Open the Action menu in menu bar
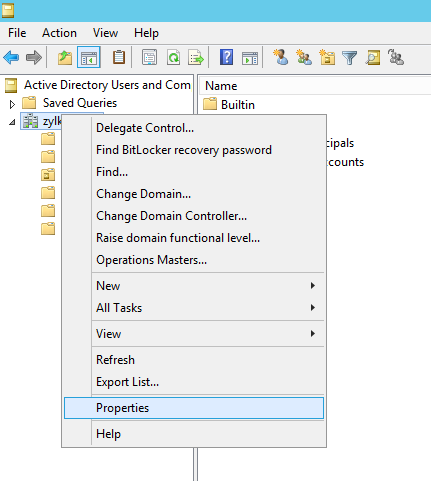431x481 pixels. point(59,33)
